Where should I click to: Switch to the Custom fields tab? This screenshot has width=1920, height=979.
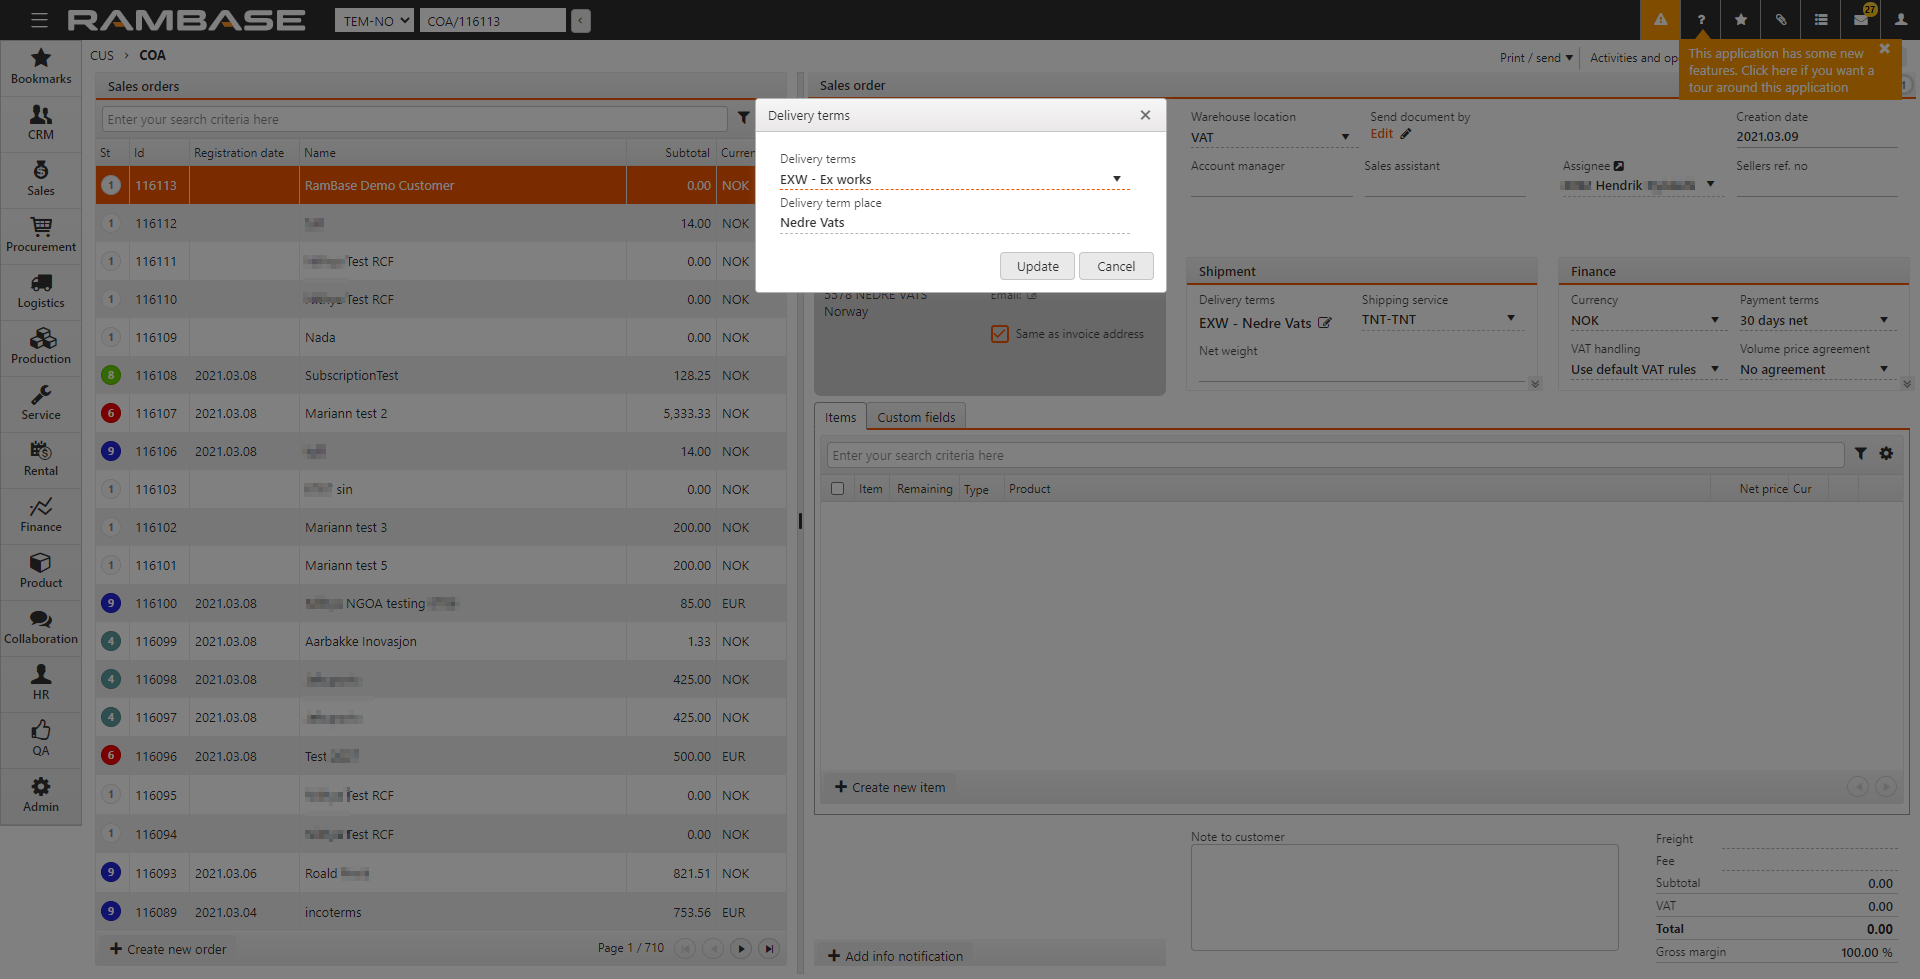916,417
